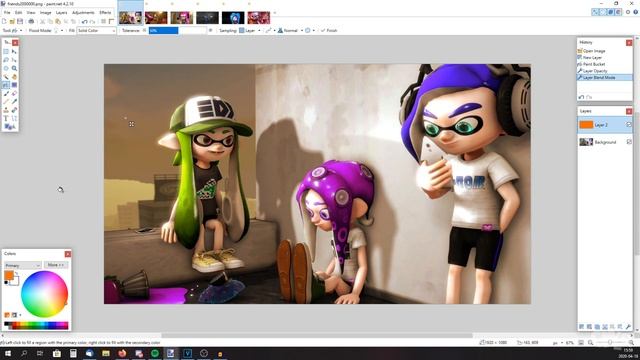Select Open Image step in History

click(x=604, y=51)
